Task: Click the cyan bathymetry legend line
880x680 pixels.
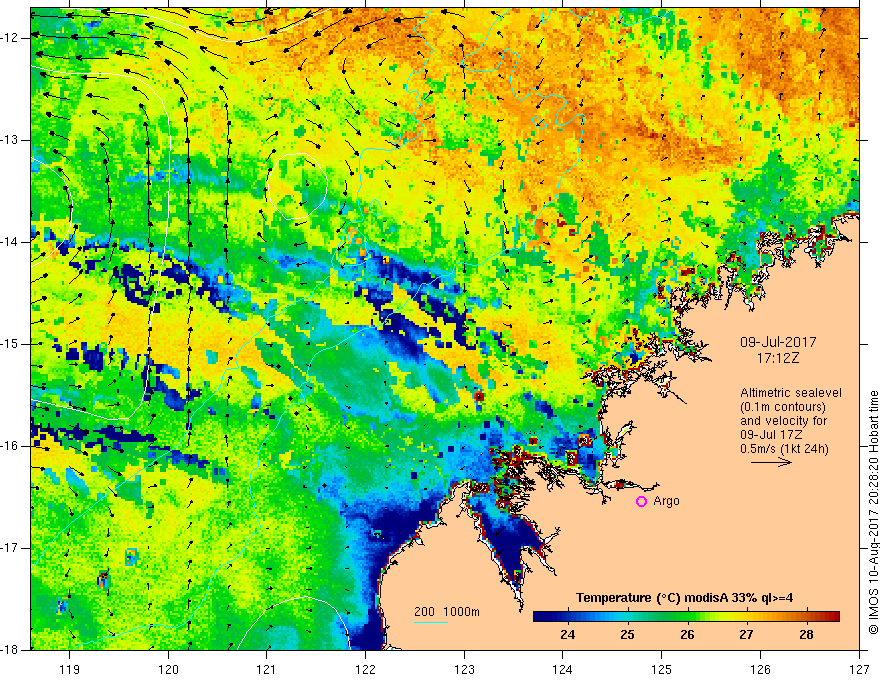Action: [430, 622]
